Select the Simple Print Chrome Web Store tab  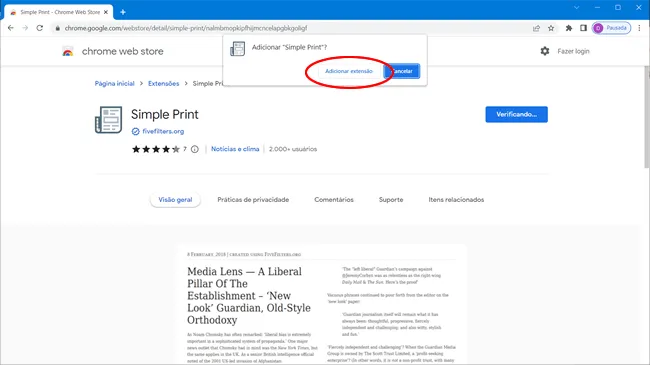[59, 12]
